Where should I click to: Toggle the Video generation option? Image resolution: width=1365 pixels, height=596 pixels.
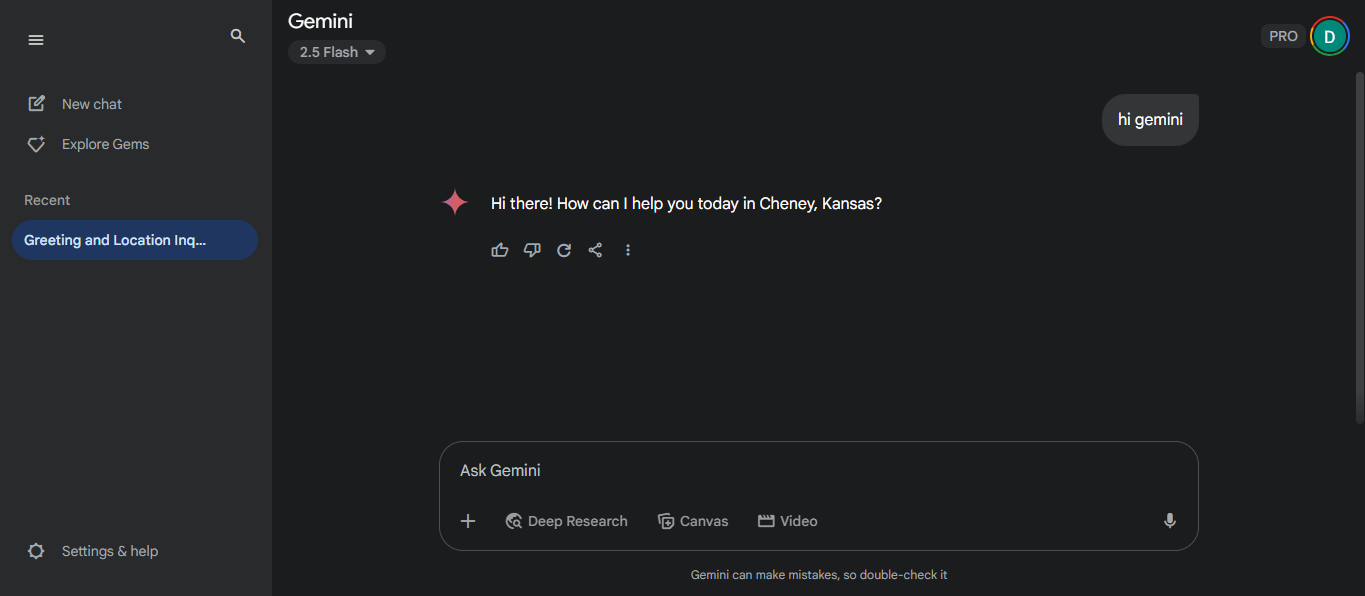(x=788, y=521)
